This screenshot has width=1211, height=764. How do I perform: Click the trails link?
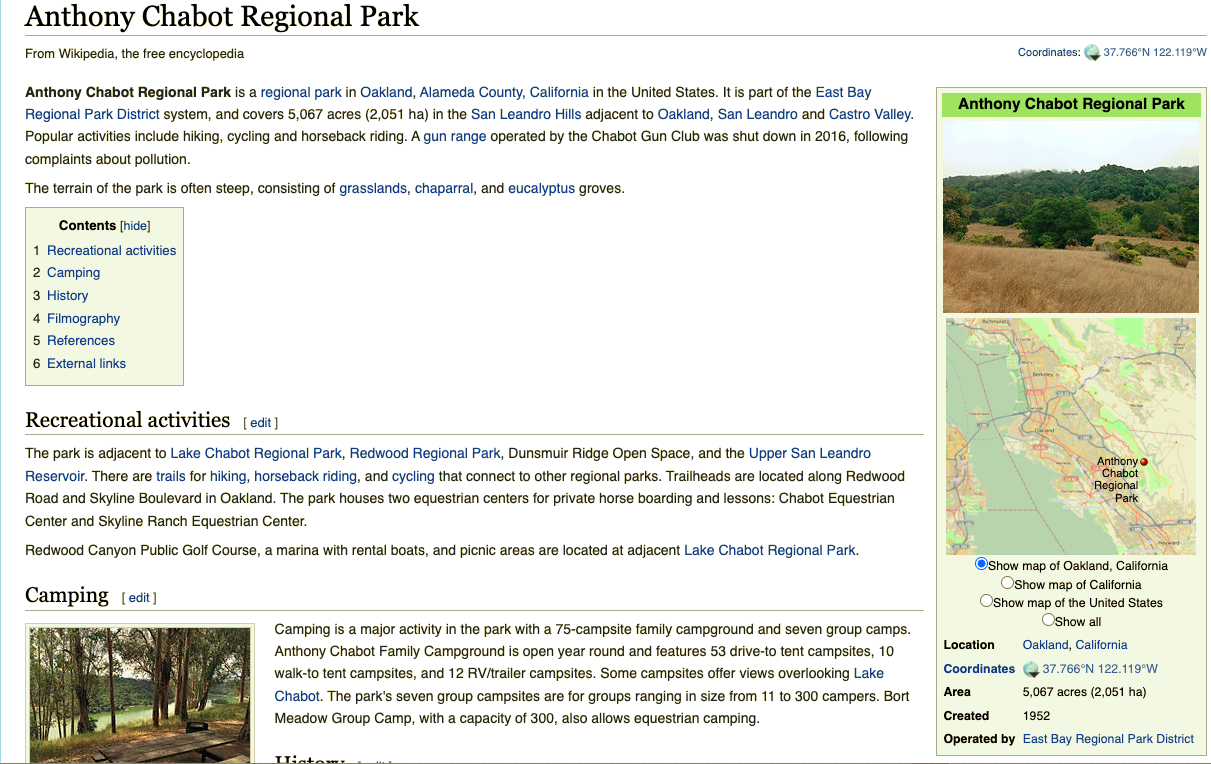click(171, 477)
